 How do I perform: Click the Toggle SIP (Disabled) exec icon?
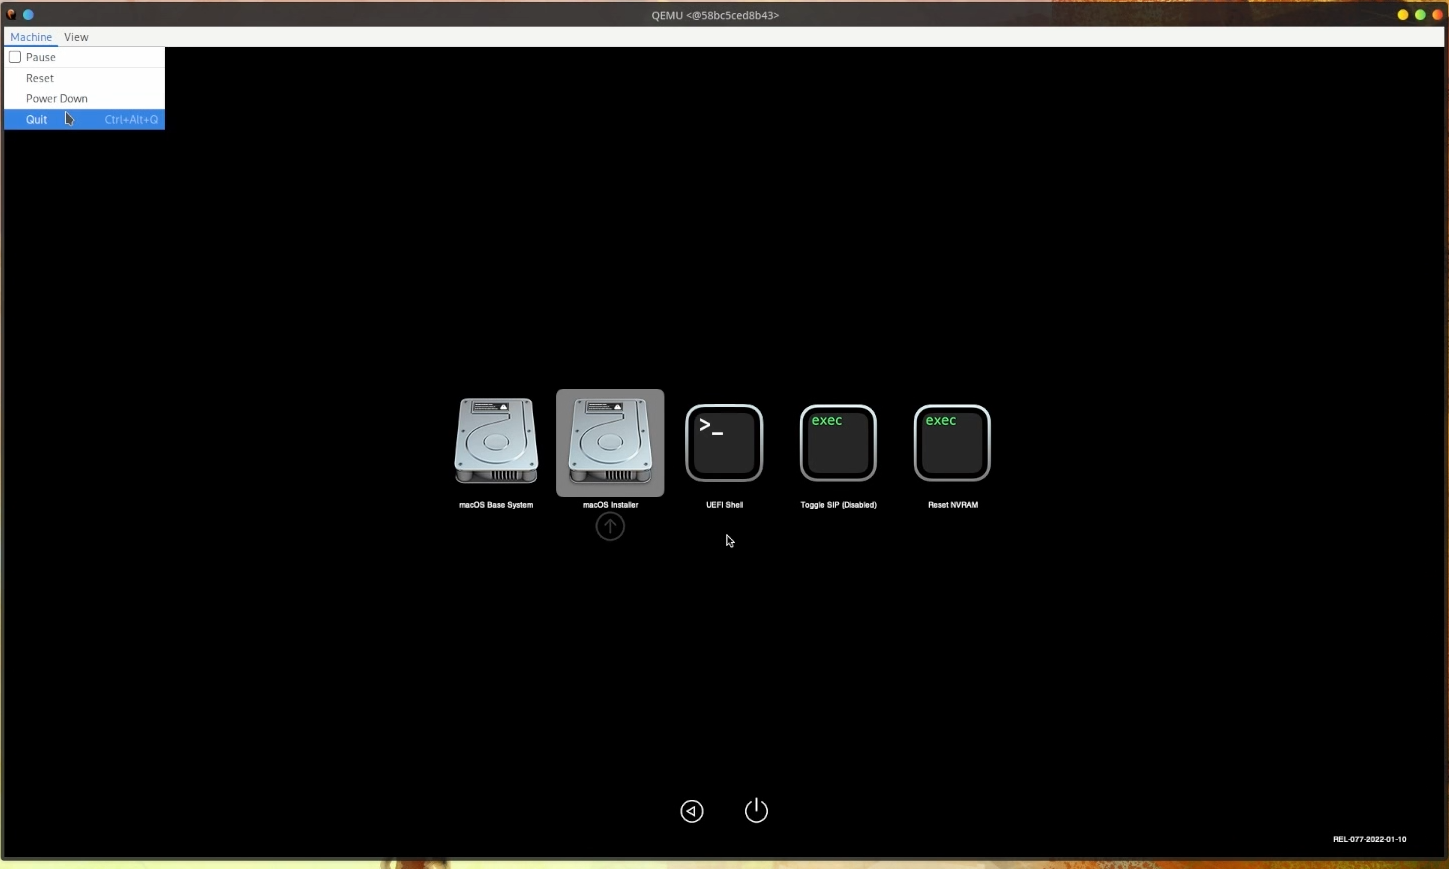point(838,443)
